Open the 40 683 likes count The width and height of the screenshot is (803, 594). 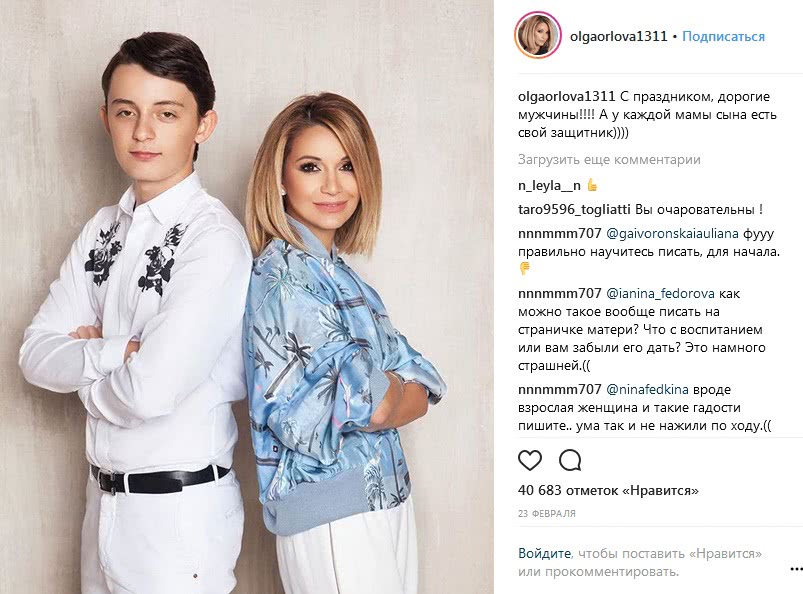[x=608, y=491]
